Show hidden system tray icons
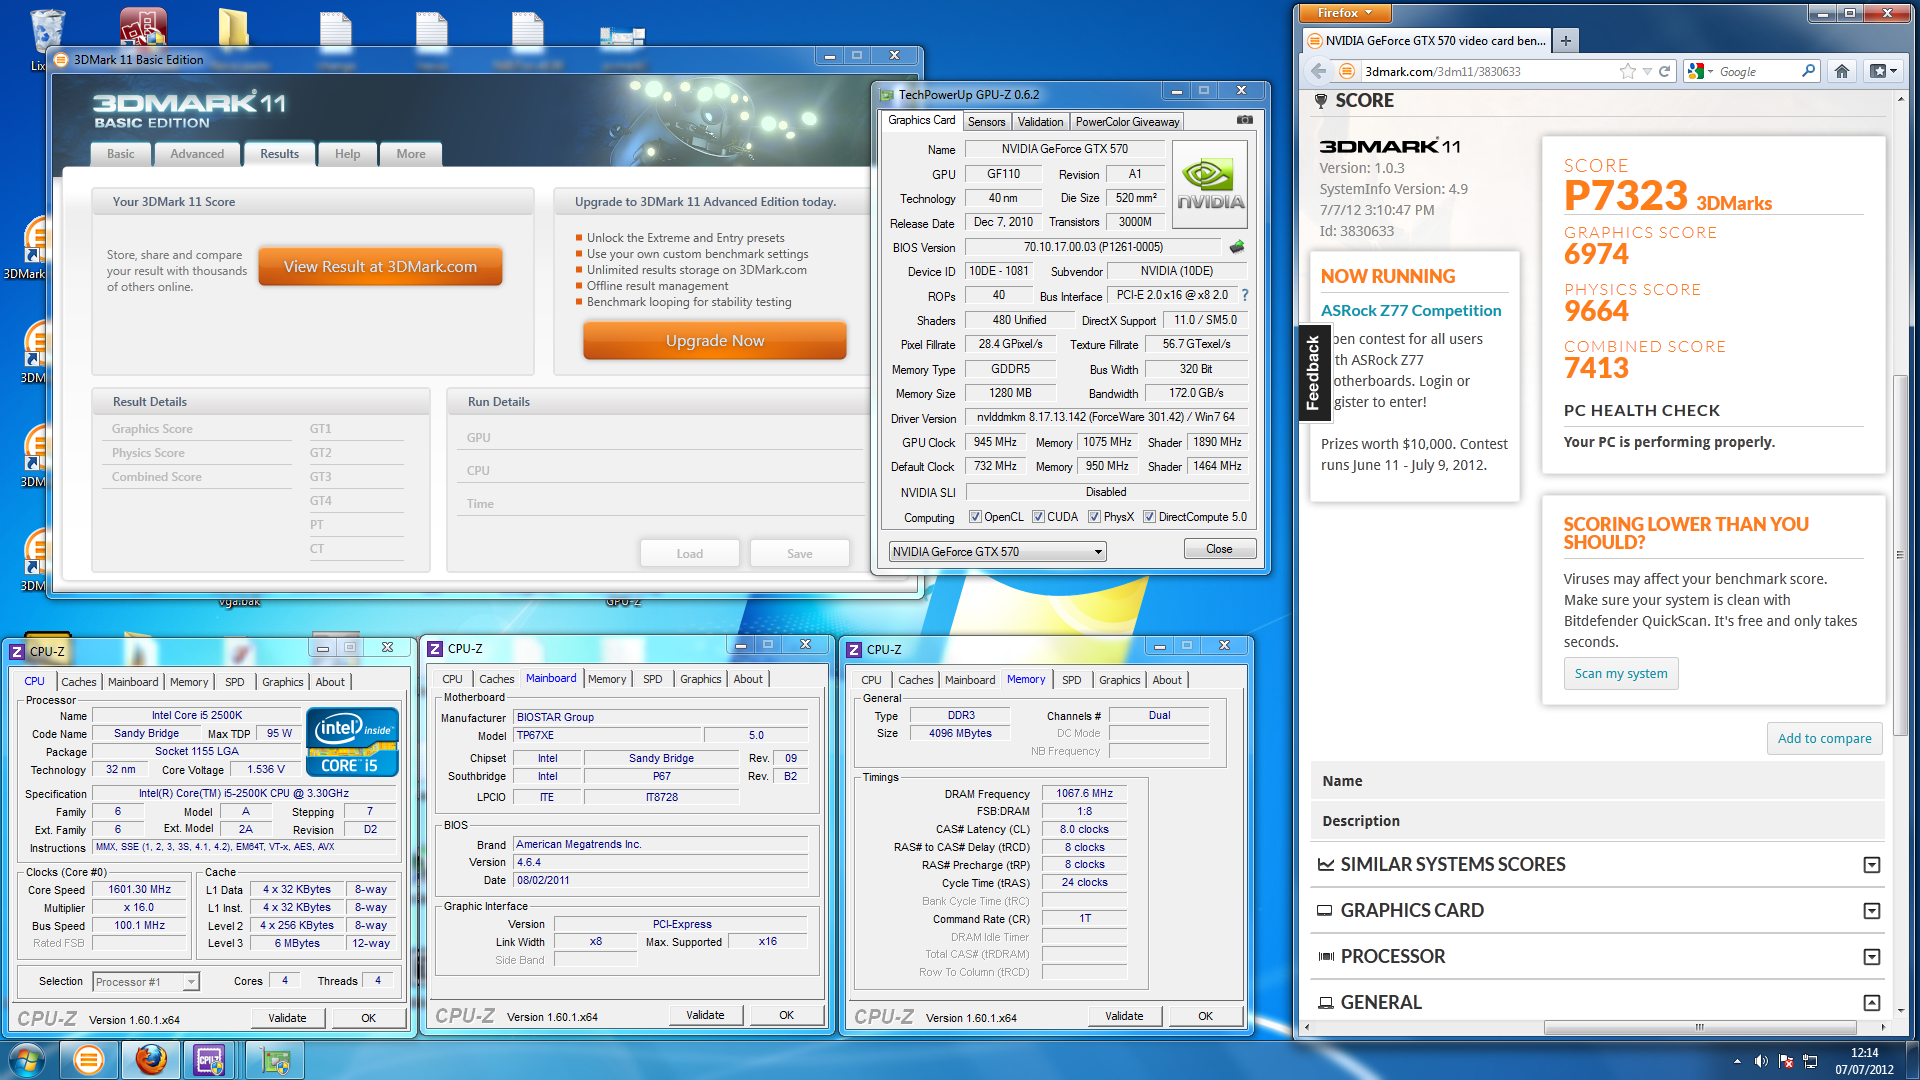Screen dimensions: 1920x1080 click(1737, 1061)
